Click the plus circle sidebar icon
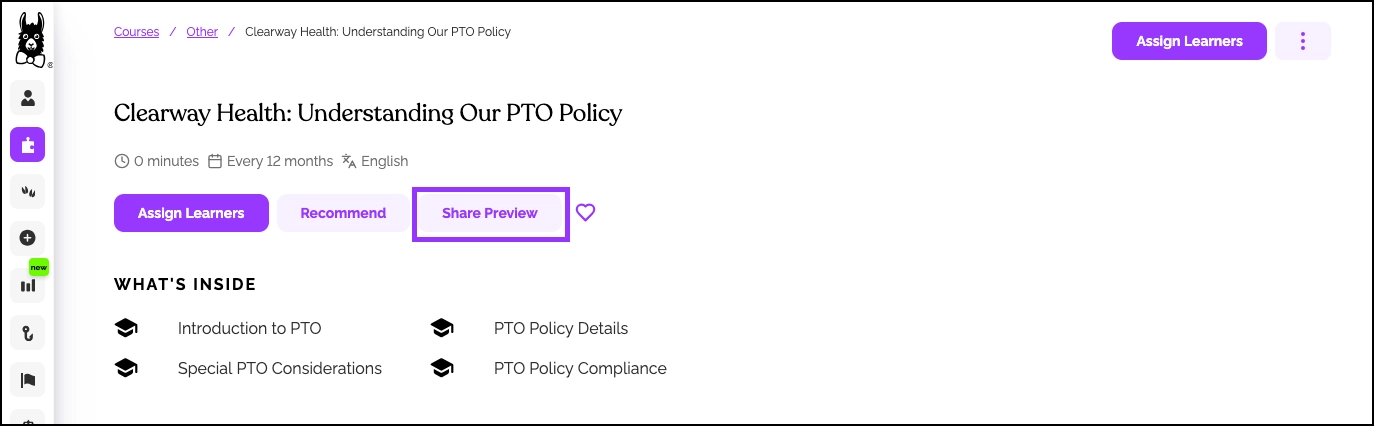 28,238
